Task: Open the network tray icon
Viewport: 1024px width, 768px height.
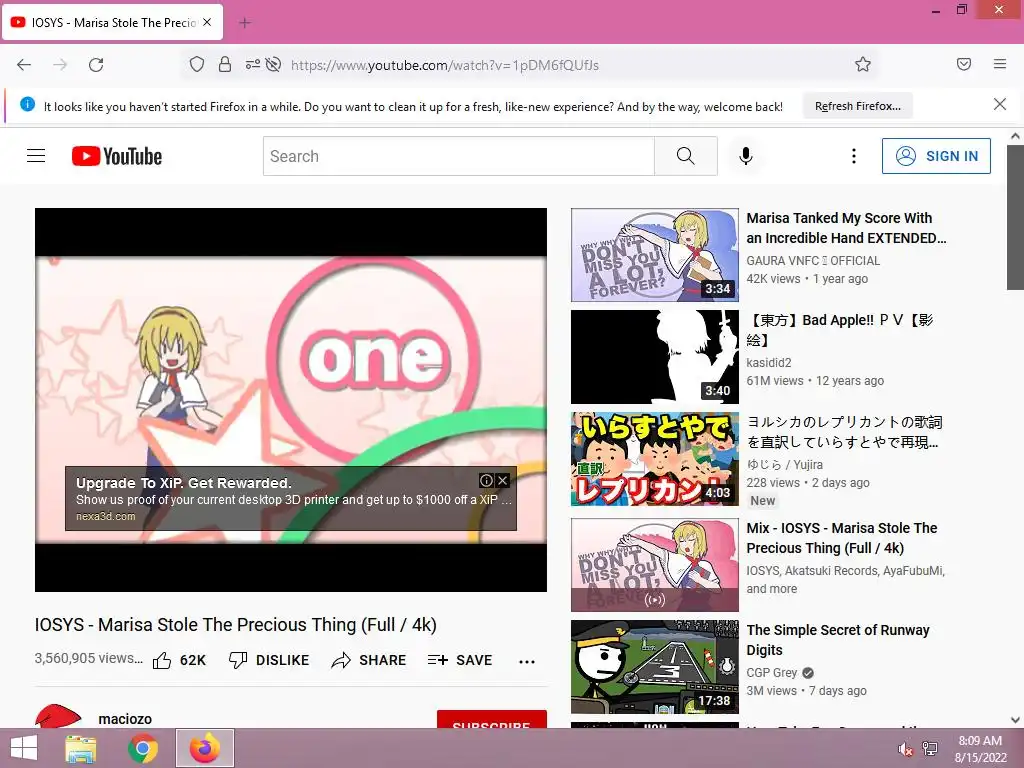Action: pos(930,749)
